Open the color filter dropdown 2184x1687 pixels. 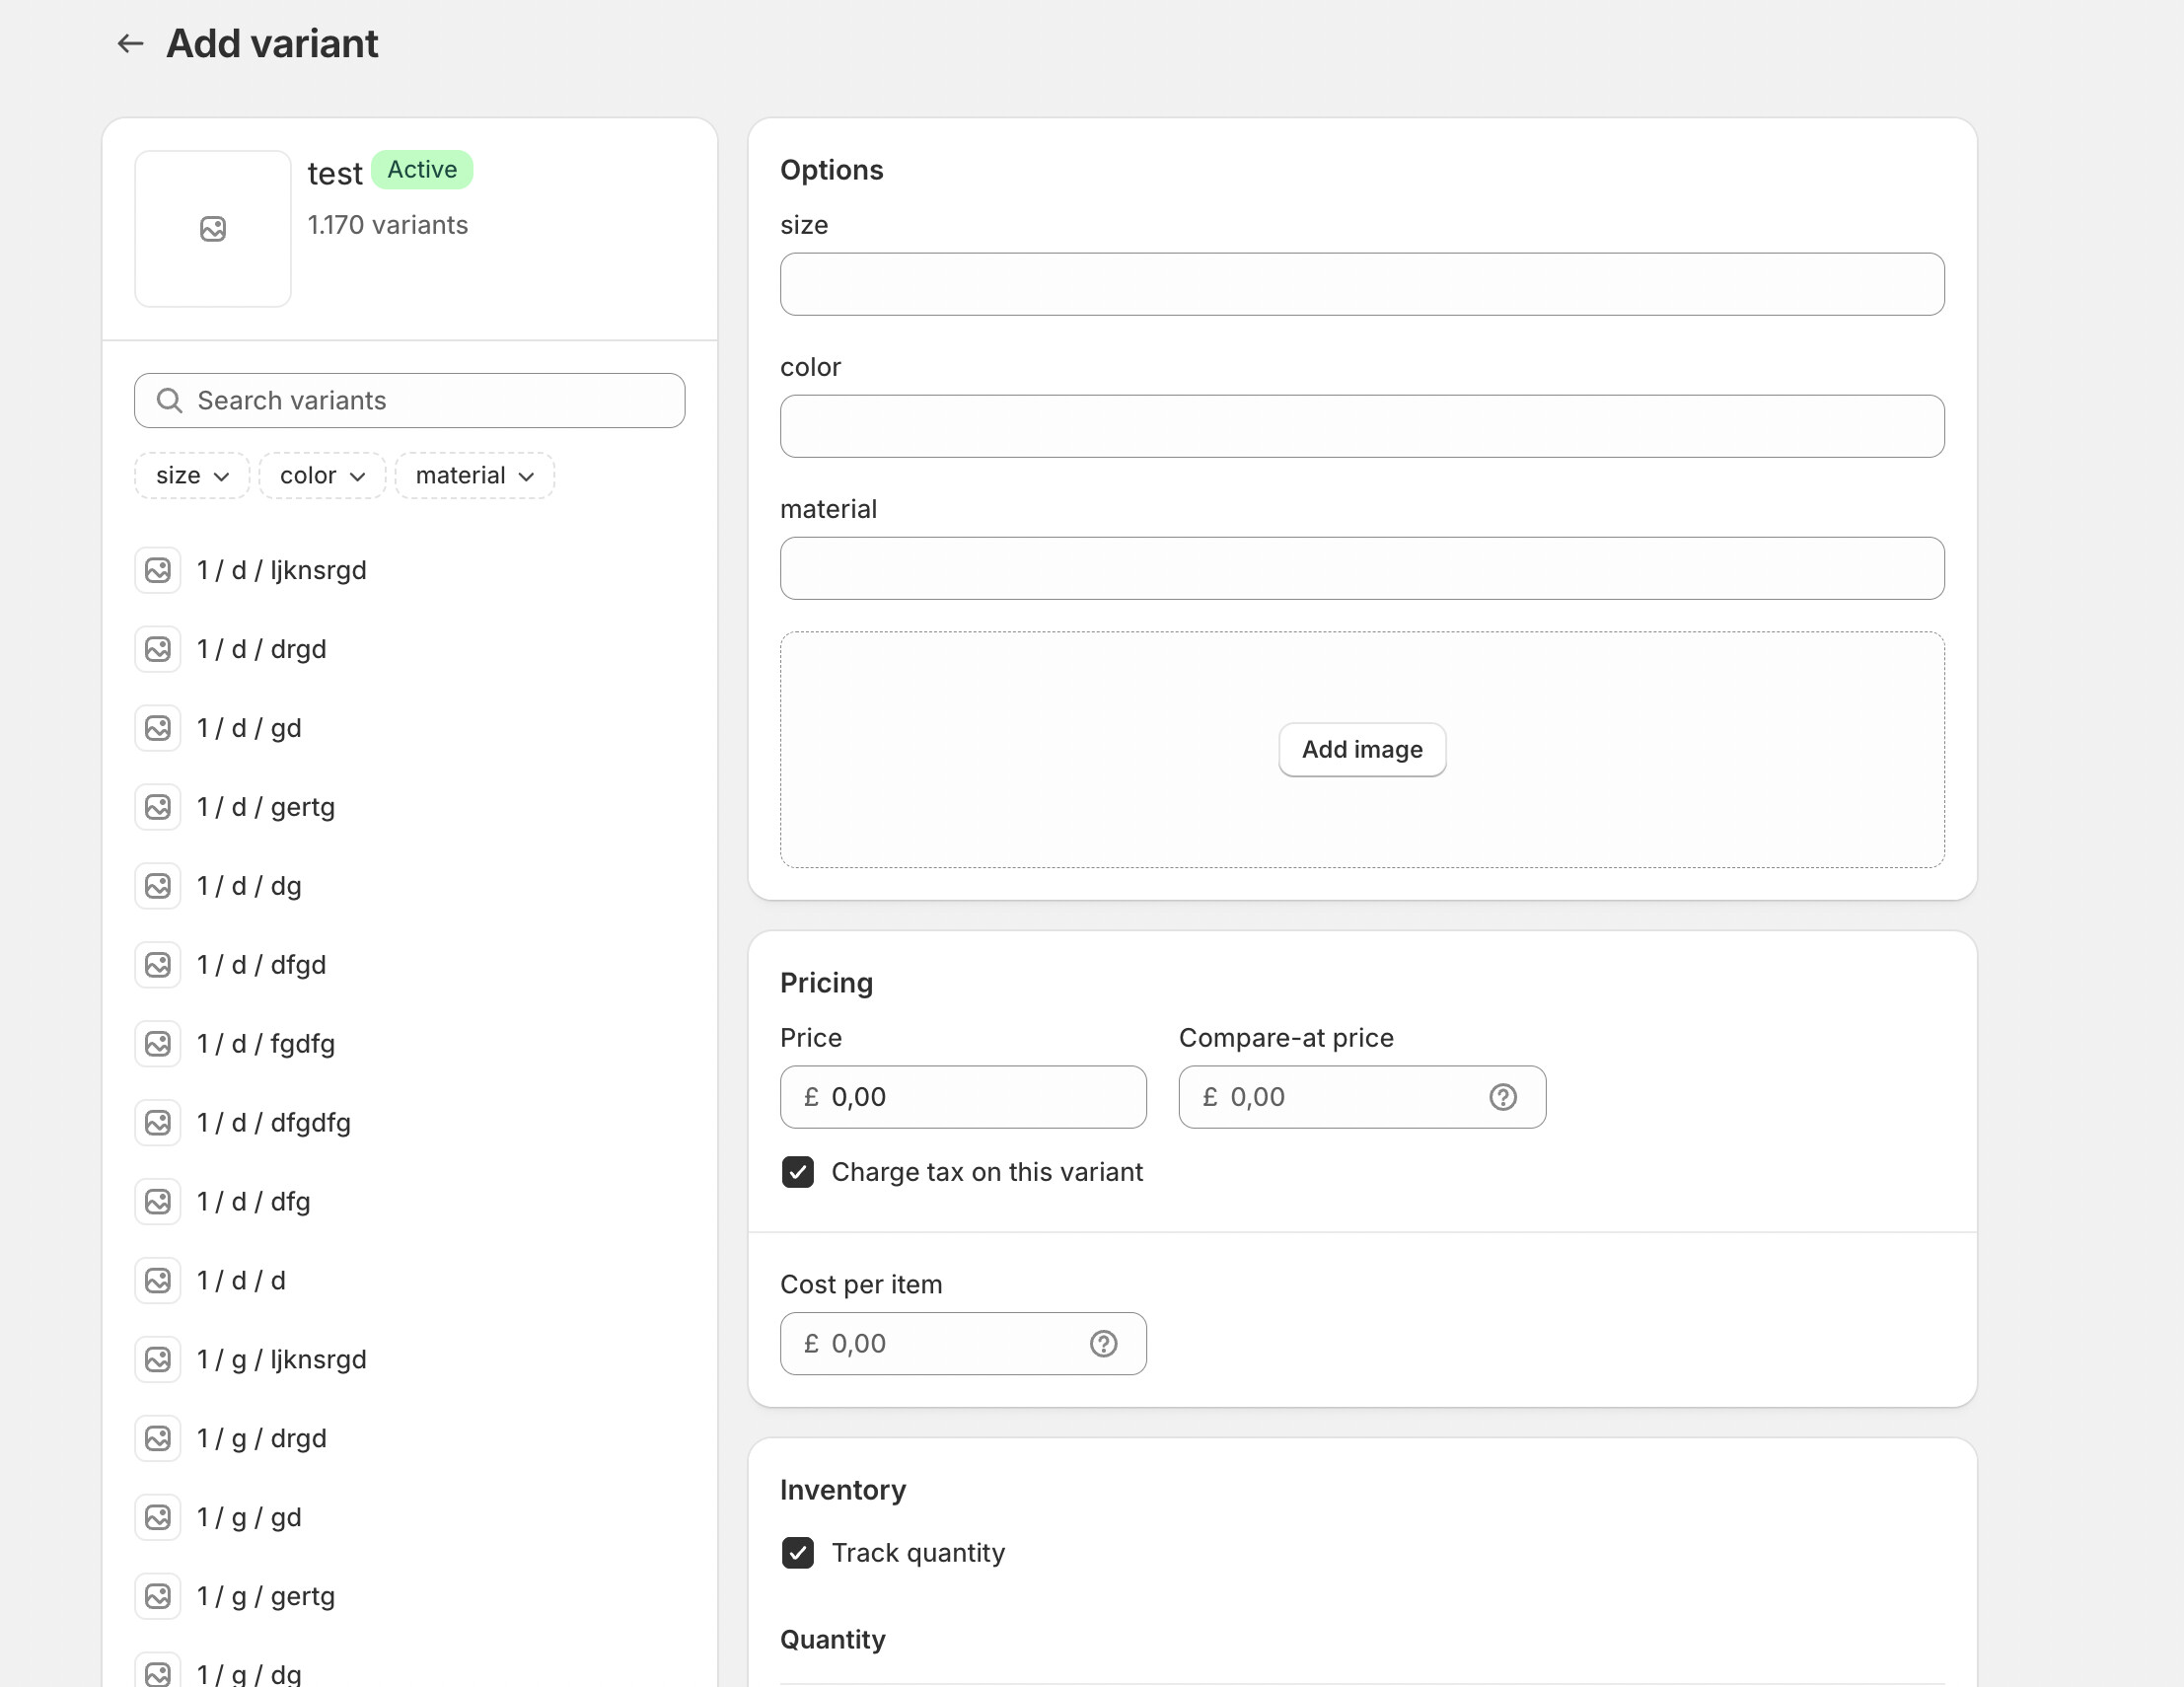pos(322,476)
